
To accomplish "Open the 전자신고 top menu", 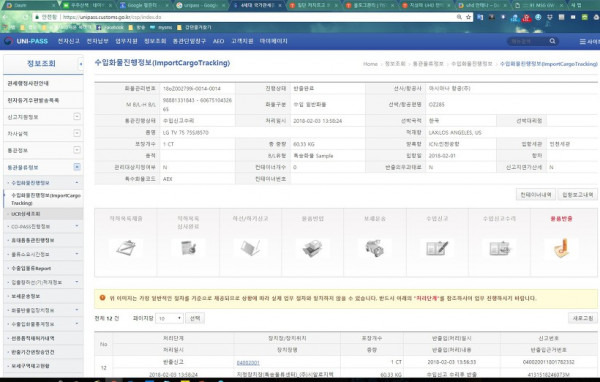I will click(x=69, y=41).
